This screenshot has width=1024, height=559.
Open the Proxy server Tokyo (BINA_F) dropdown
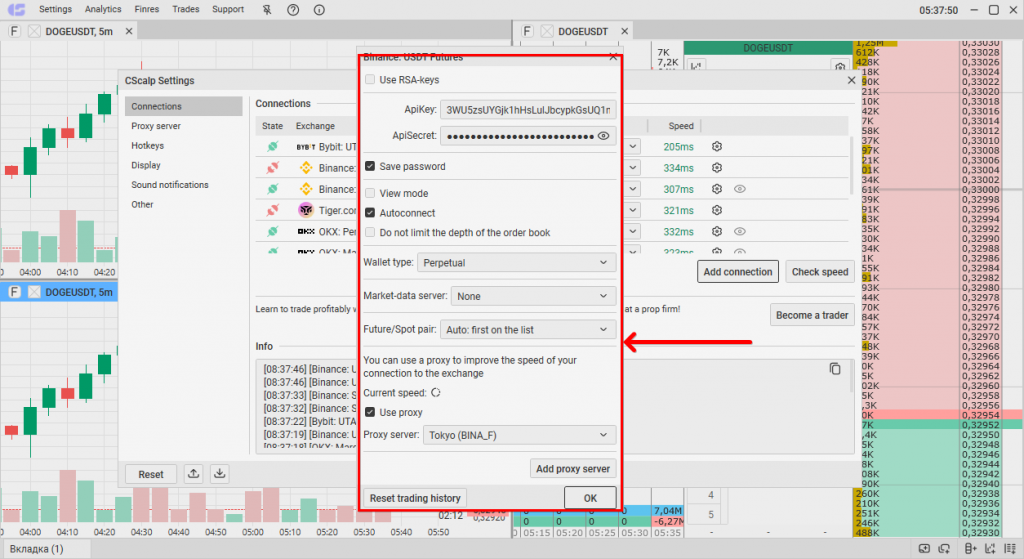(519, 435)
